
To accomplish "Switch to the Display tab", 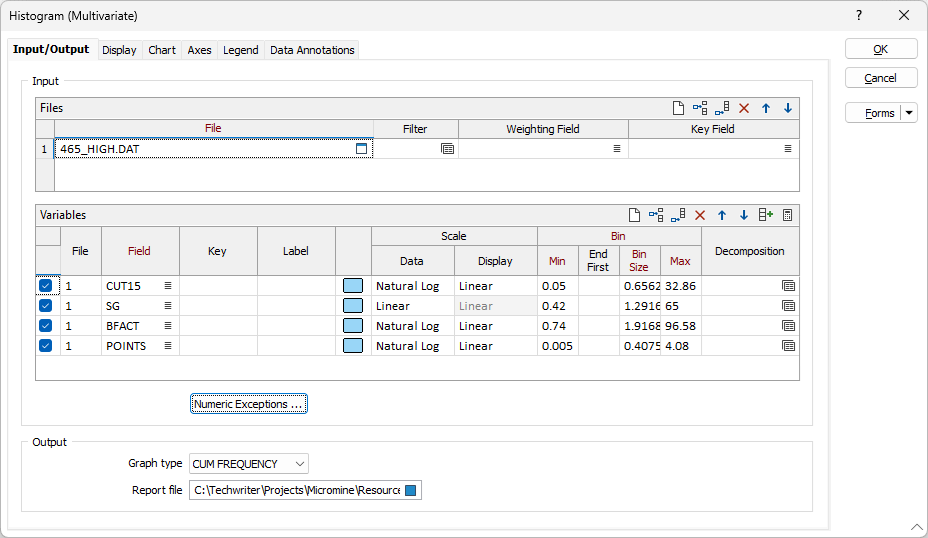I will click(x=119, y=50).
